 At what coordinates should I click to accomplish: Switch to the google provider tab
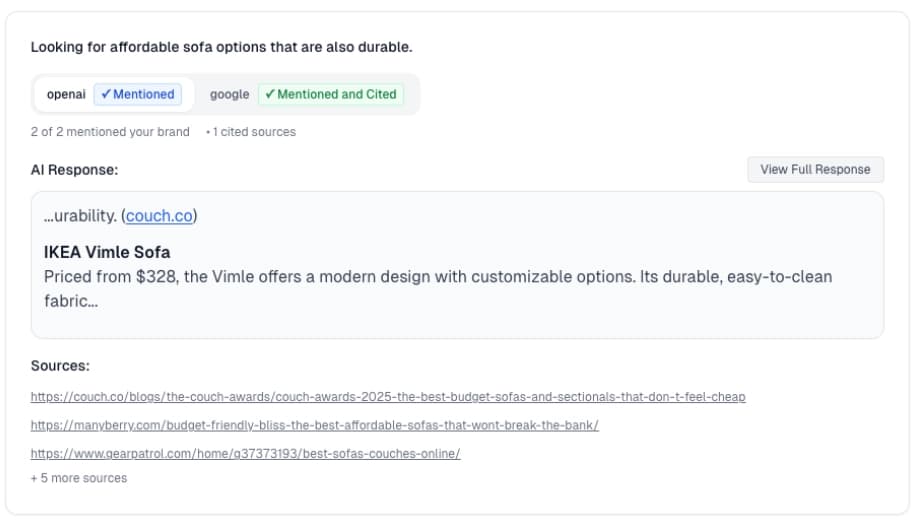[306, 94]
